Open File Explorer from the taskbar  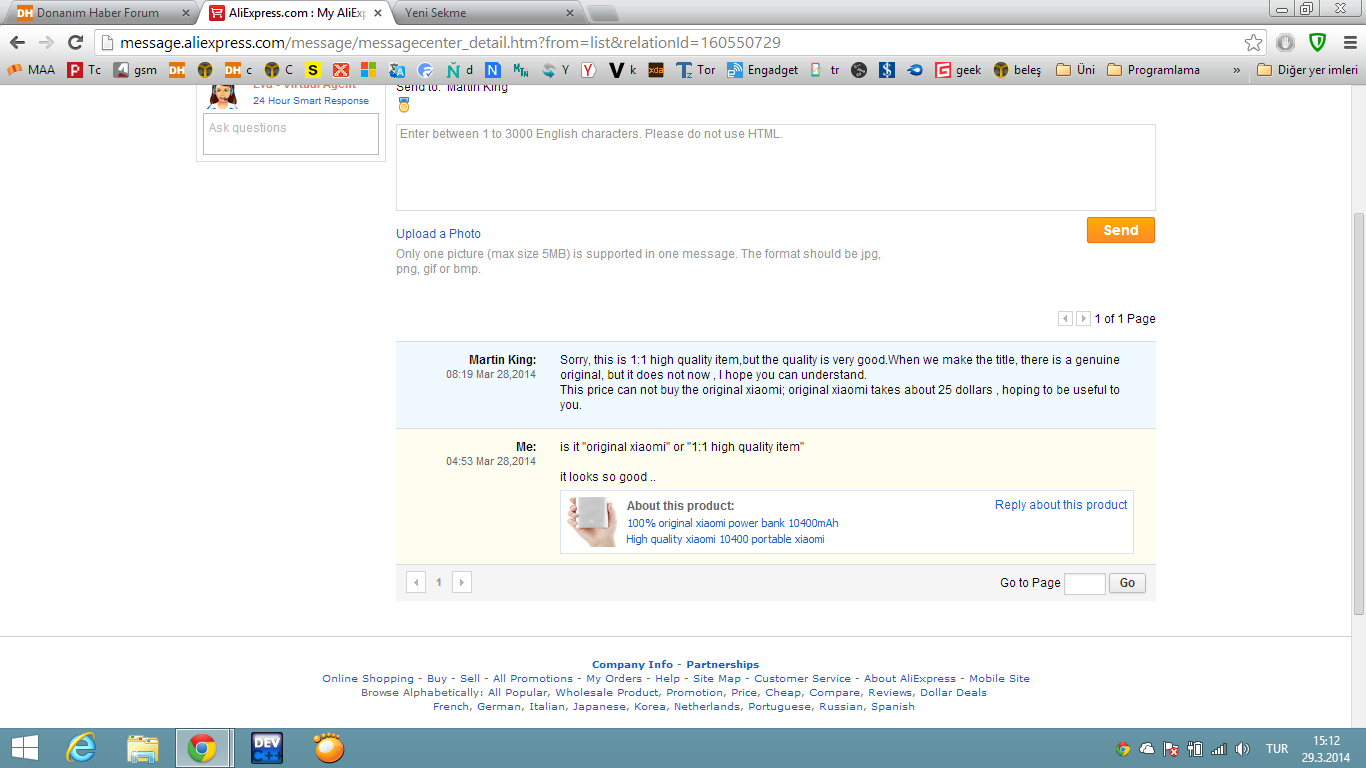click(x=142, y=748)
